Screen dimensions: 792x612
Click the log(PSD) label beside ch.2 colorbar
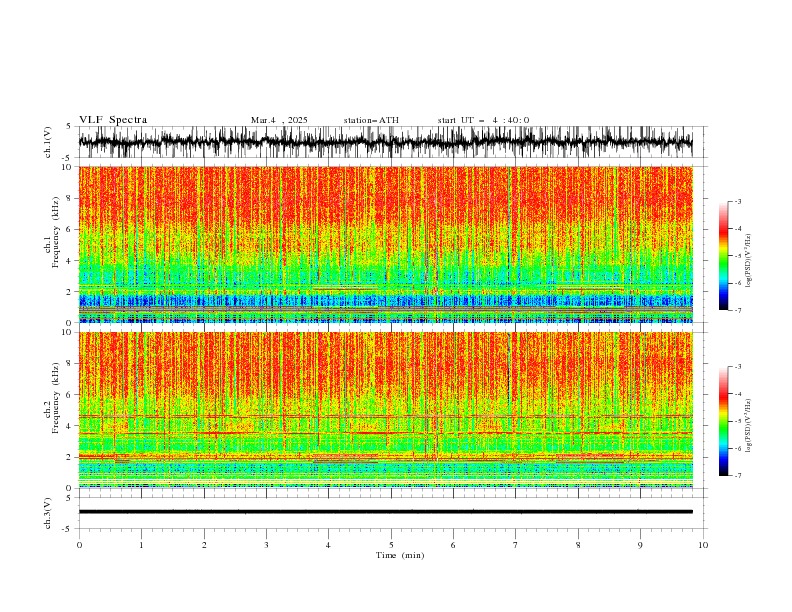coord(748,425)
